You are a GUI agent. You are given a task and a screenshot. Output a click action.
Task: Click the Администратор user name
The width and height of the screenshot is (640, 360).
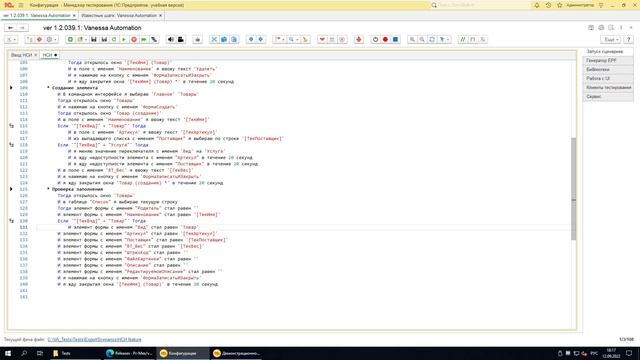click(580, 5)
